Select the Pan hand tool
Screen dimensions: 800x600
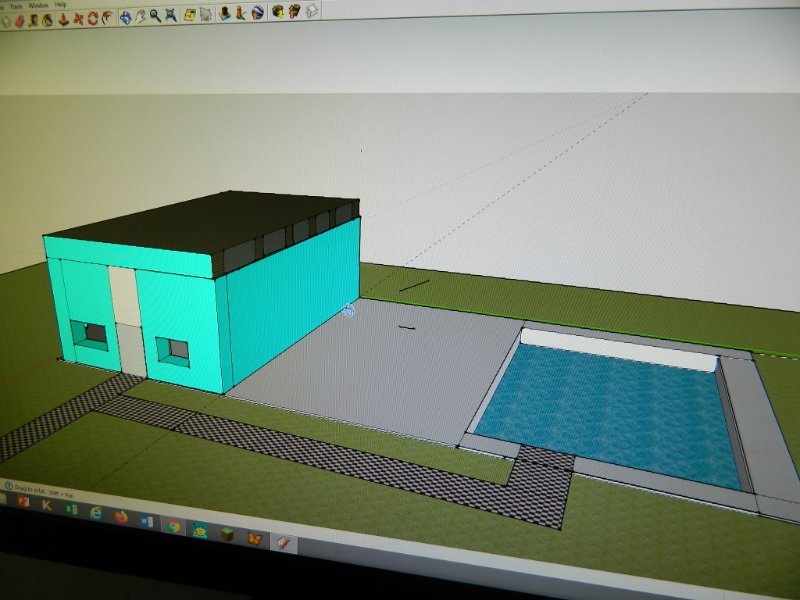coord(141,17)
